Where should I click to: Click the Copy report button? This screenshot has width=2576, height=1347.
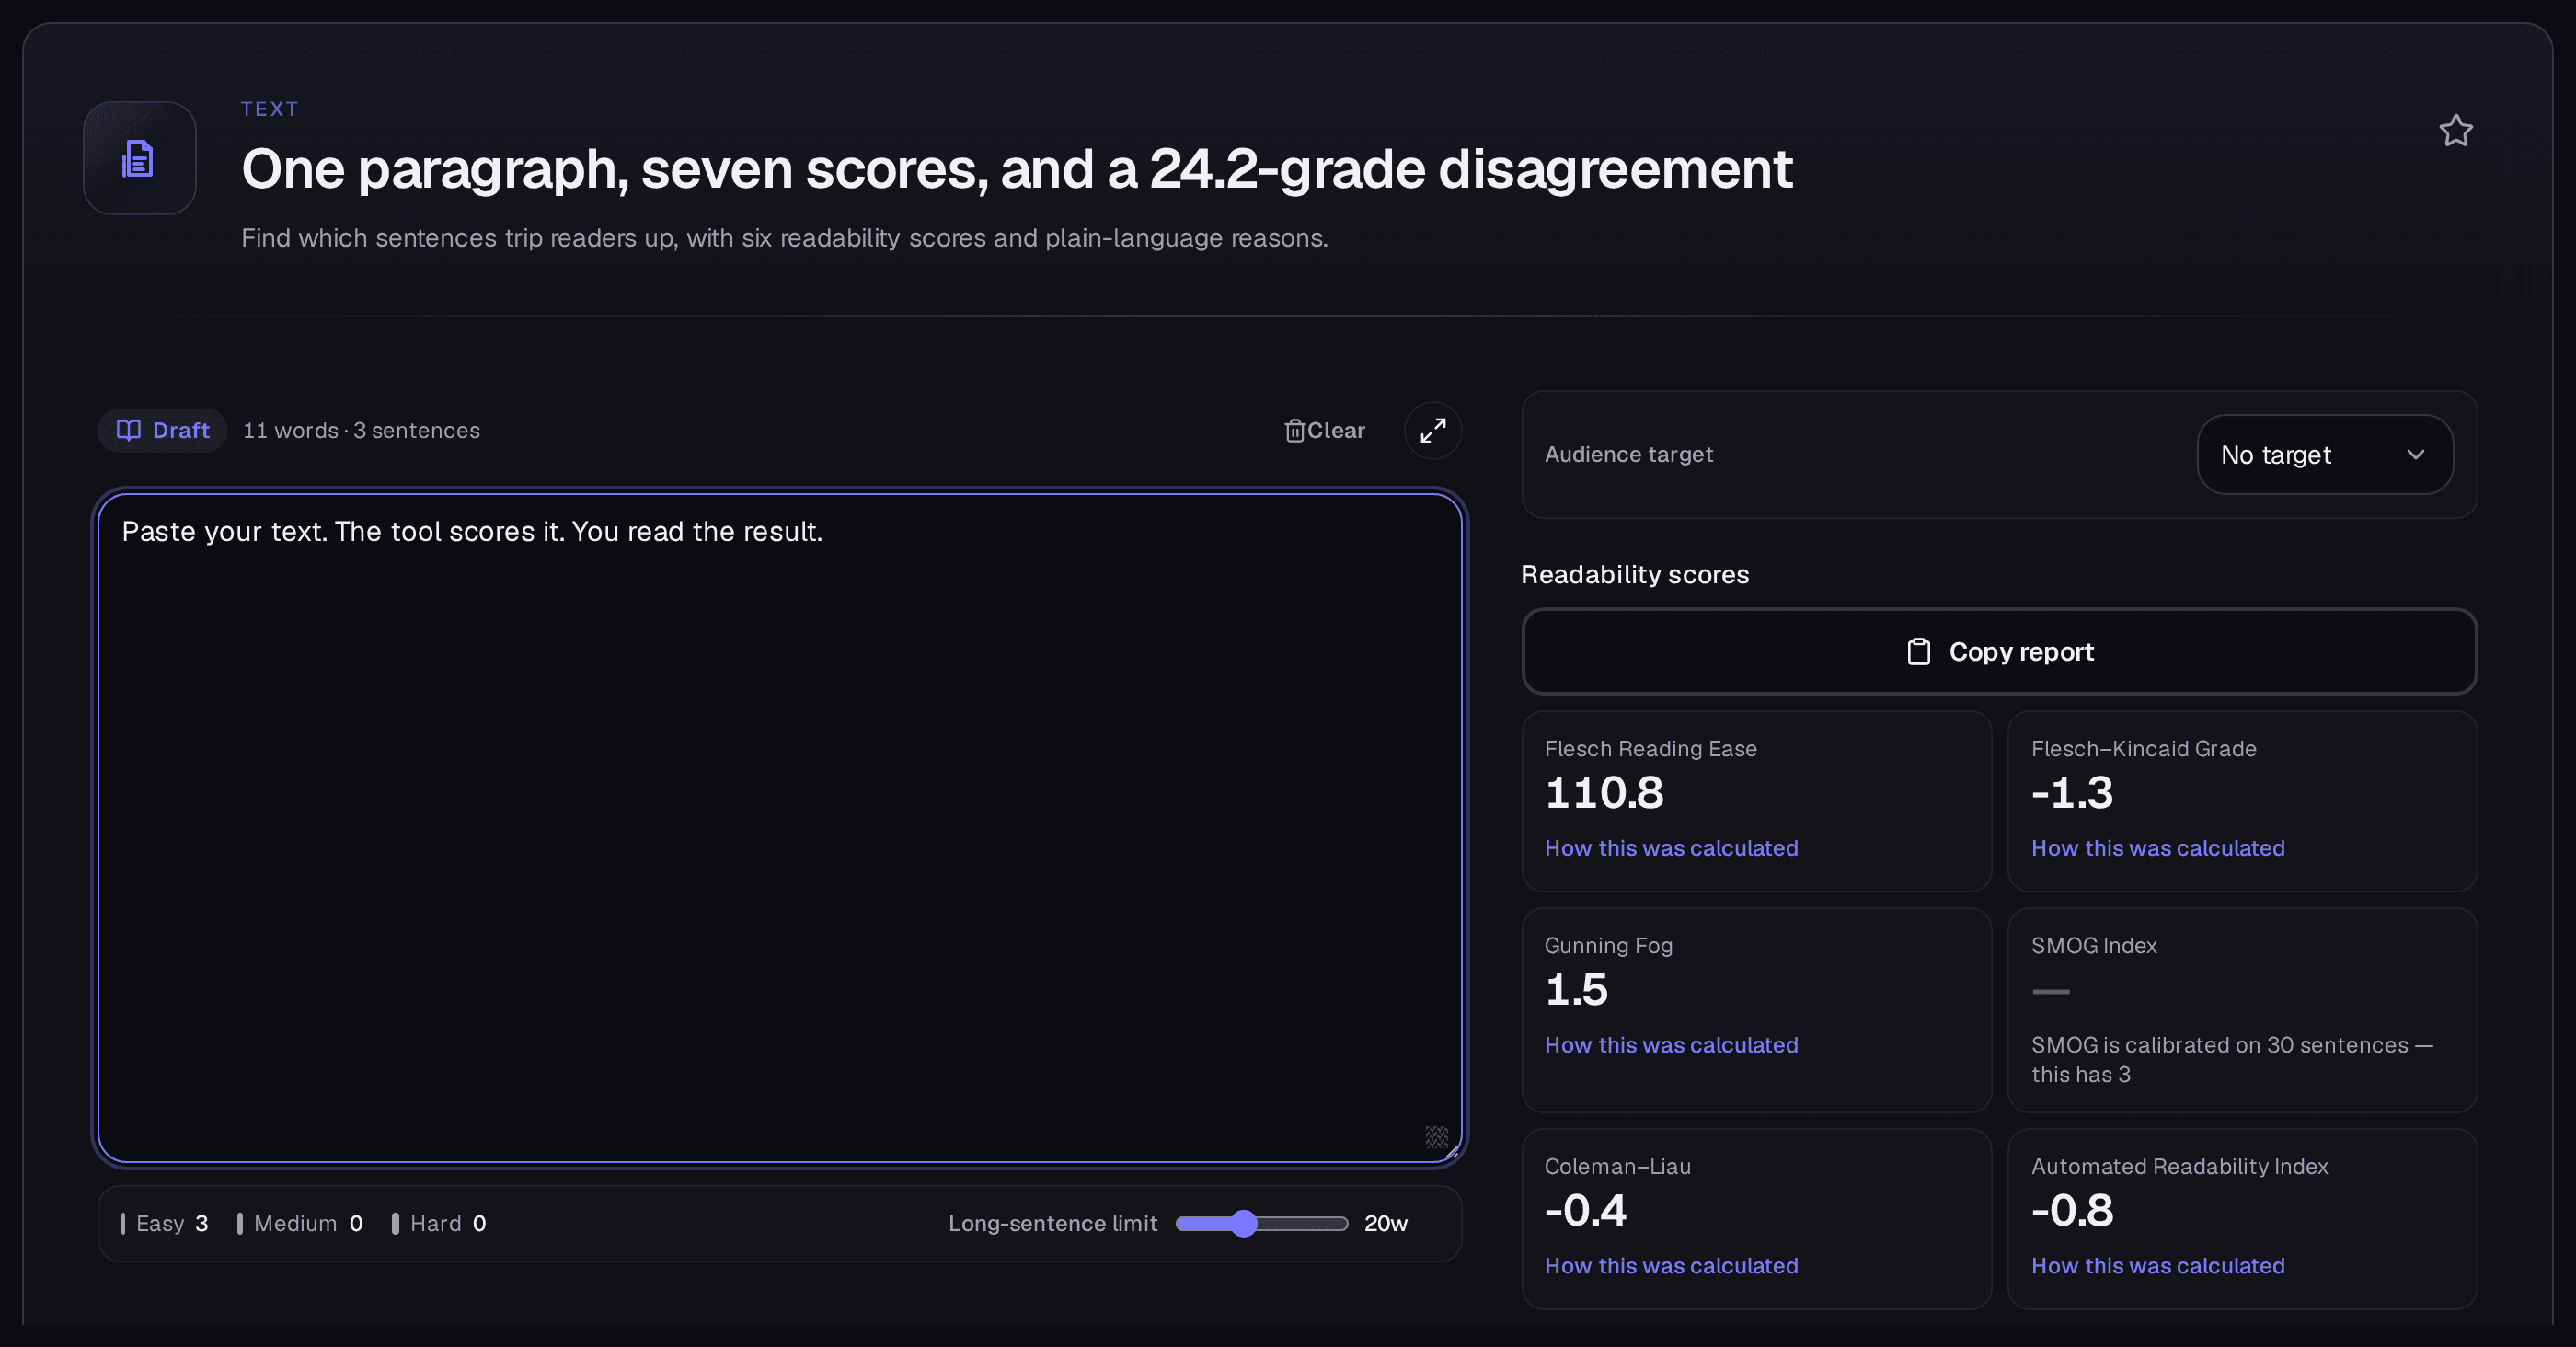pos(1999,652)
